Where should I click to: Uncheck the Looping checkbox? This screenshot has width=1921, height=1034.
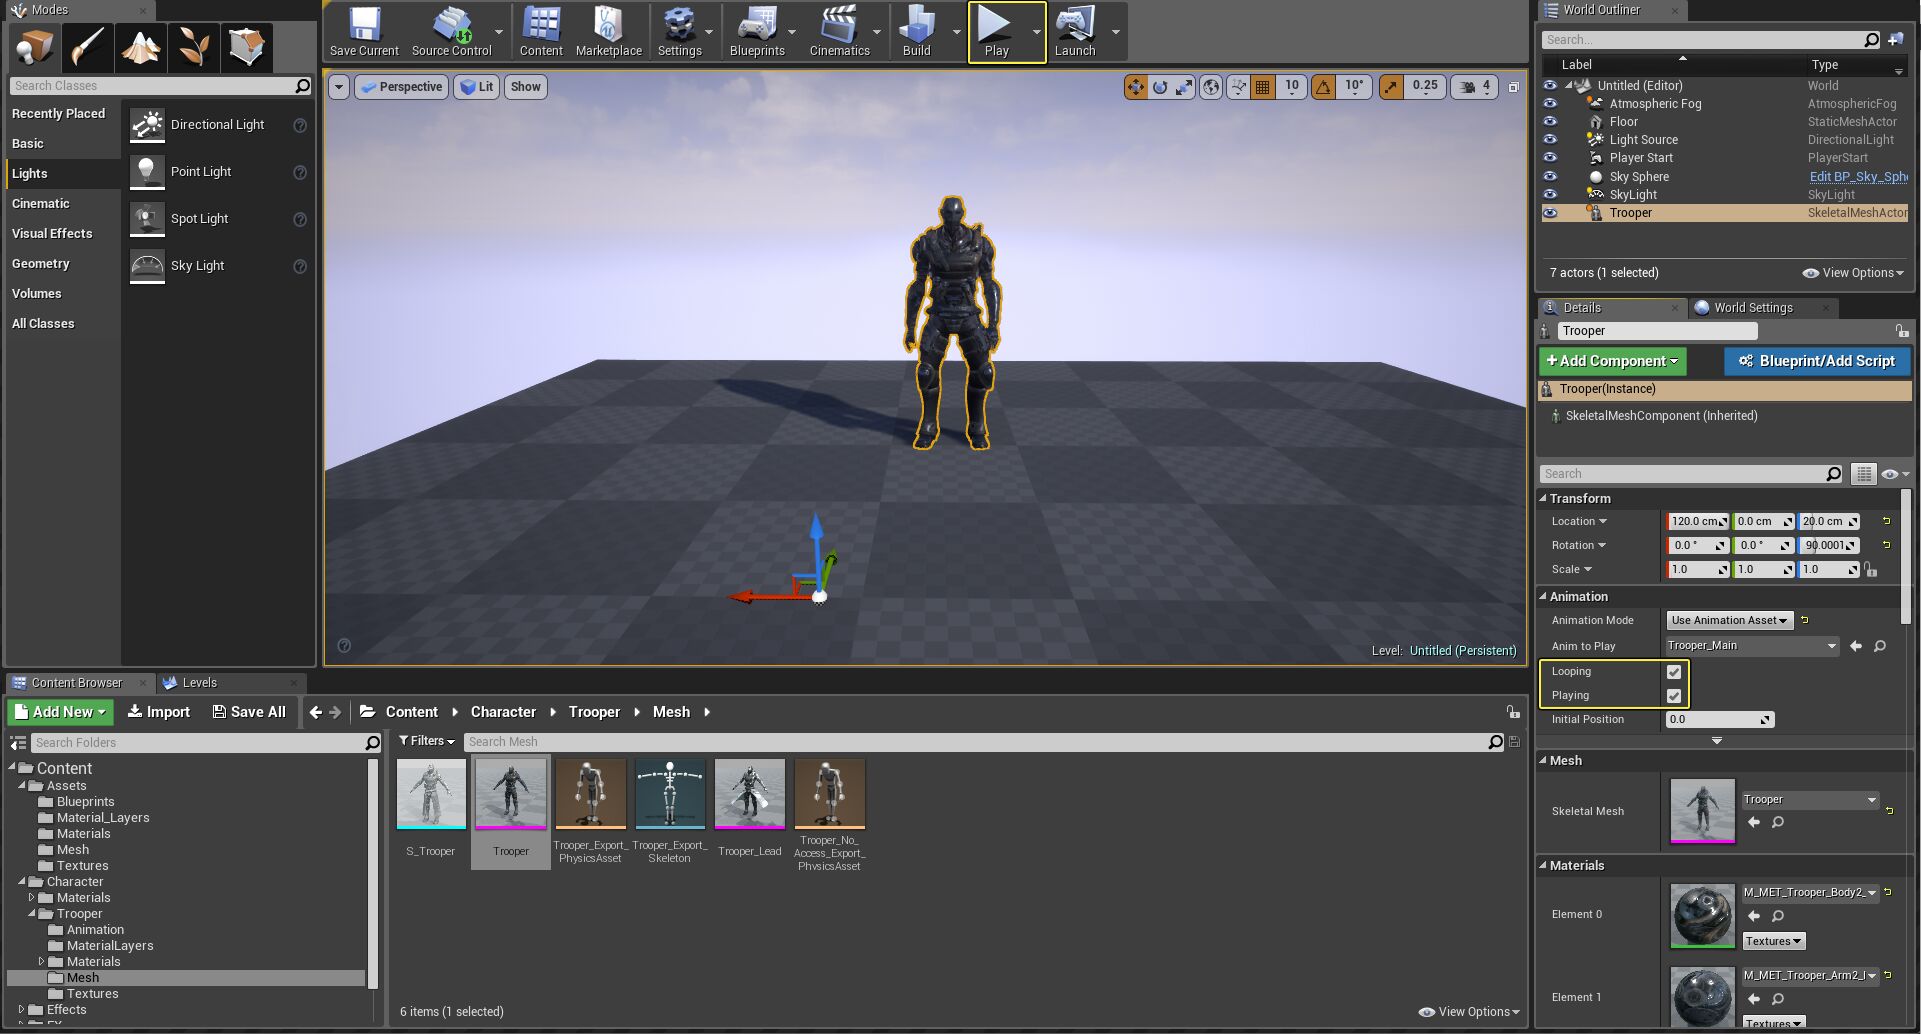click(x=1673, y=672)
